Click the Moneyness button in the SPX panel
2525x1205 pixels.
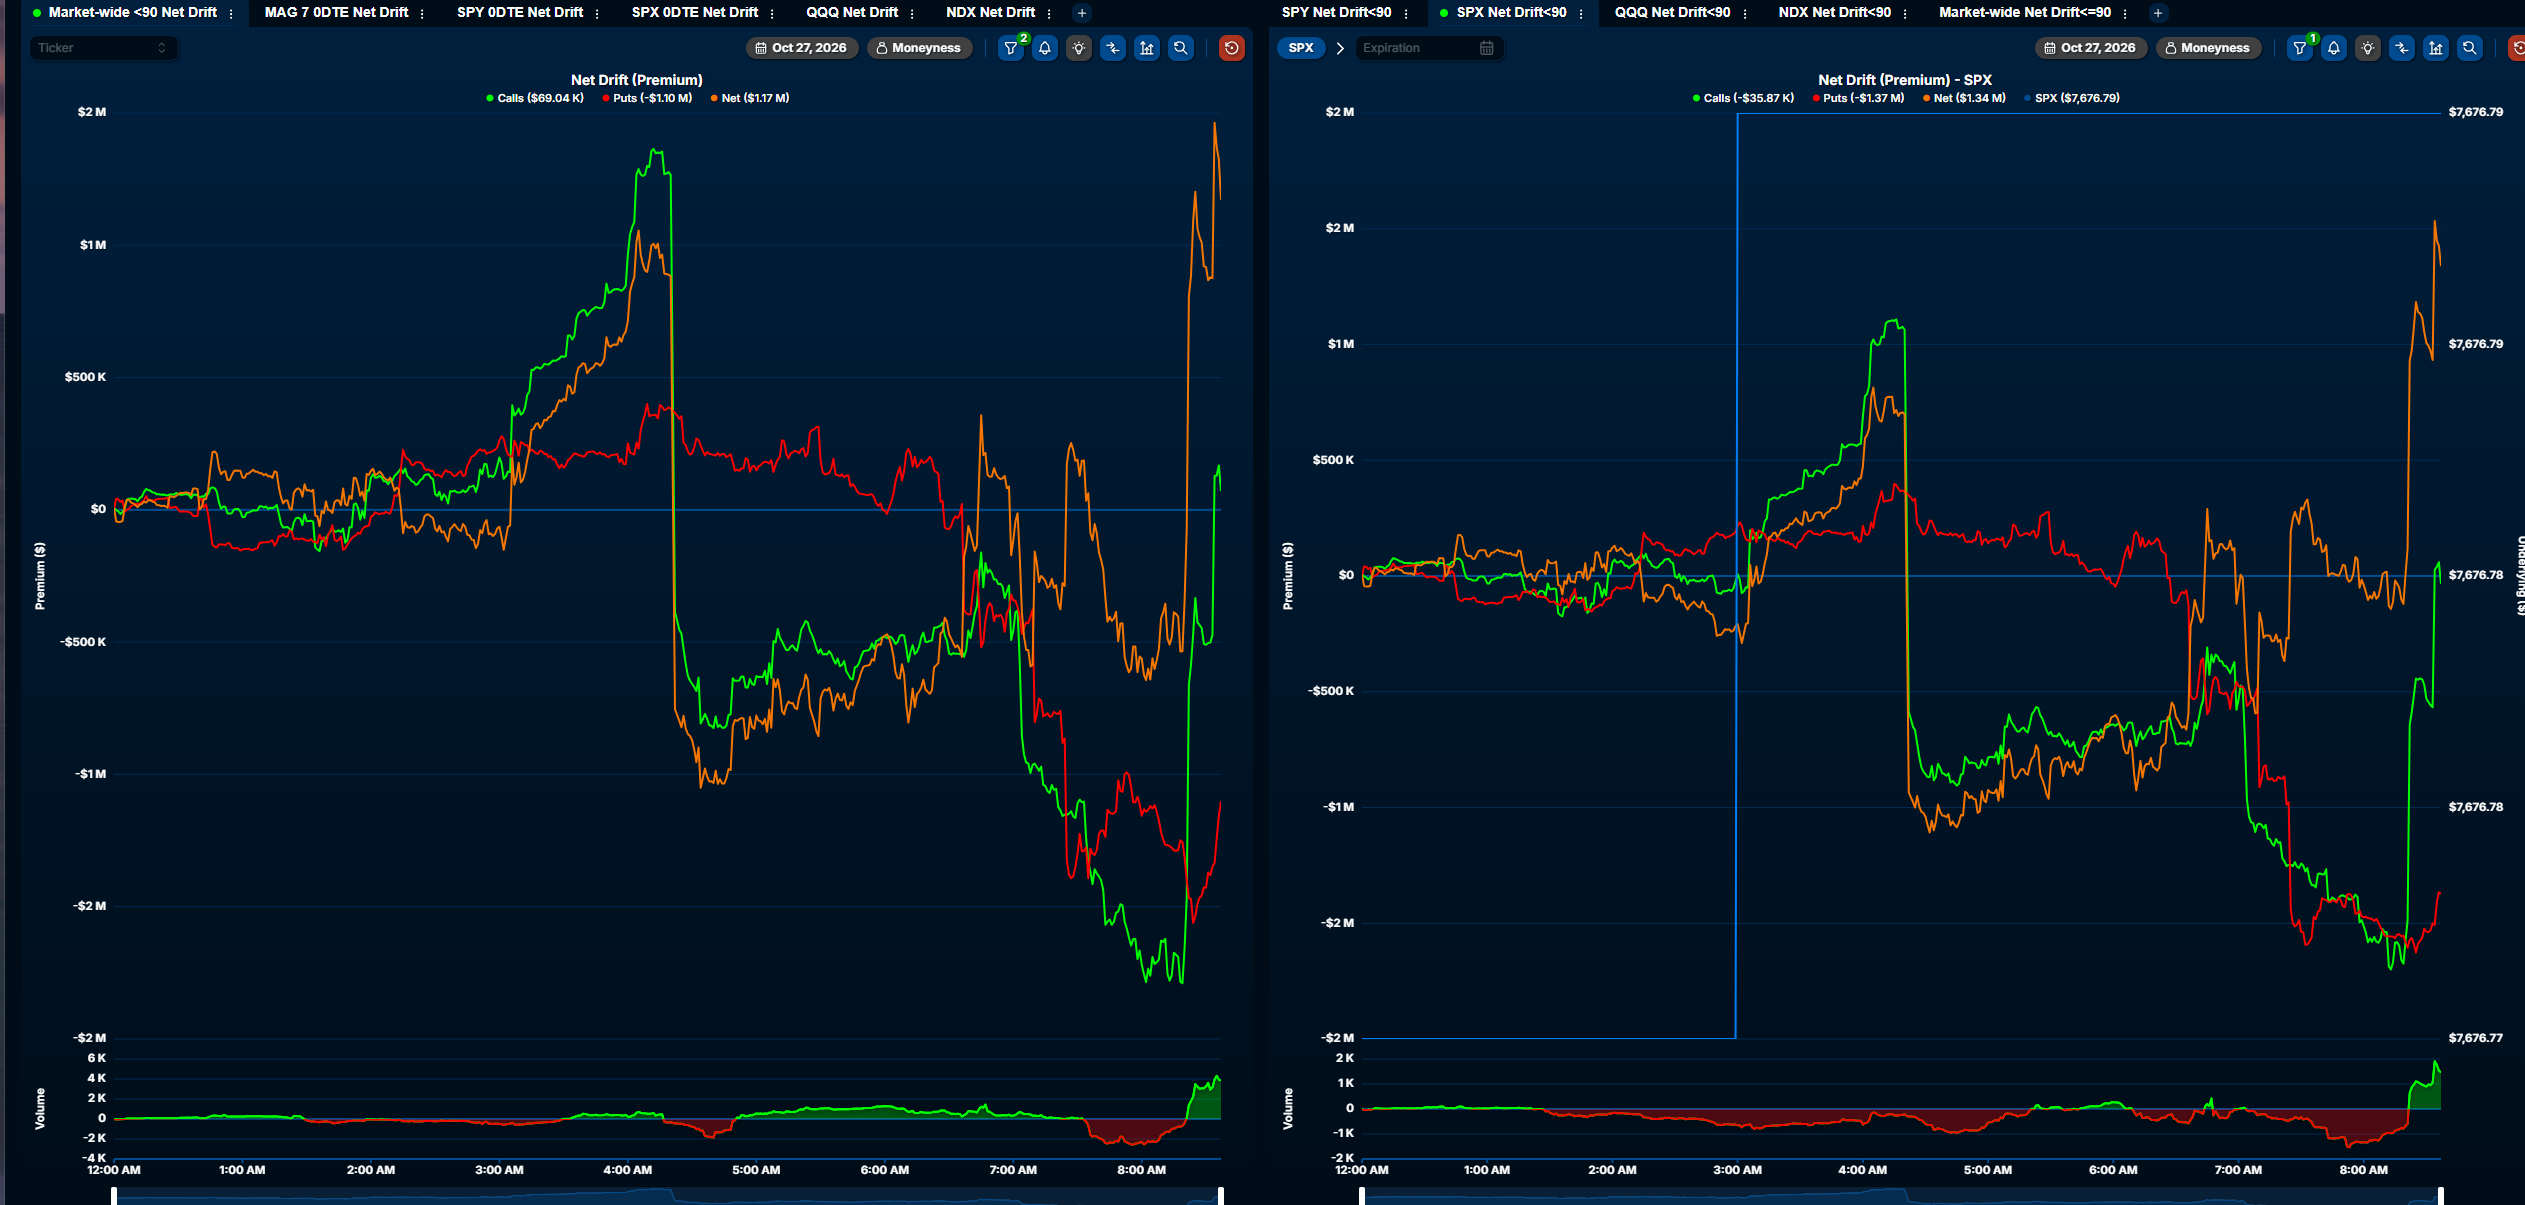tap(2208, 48)
